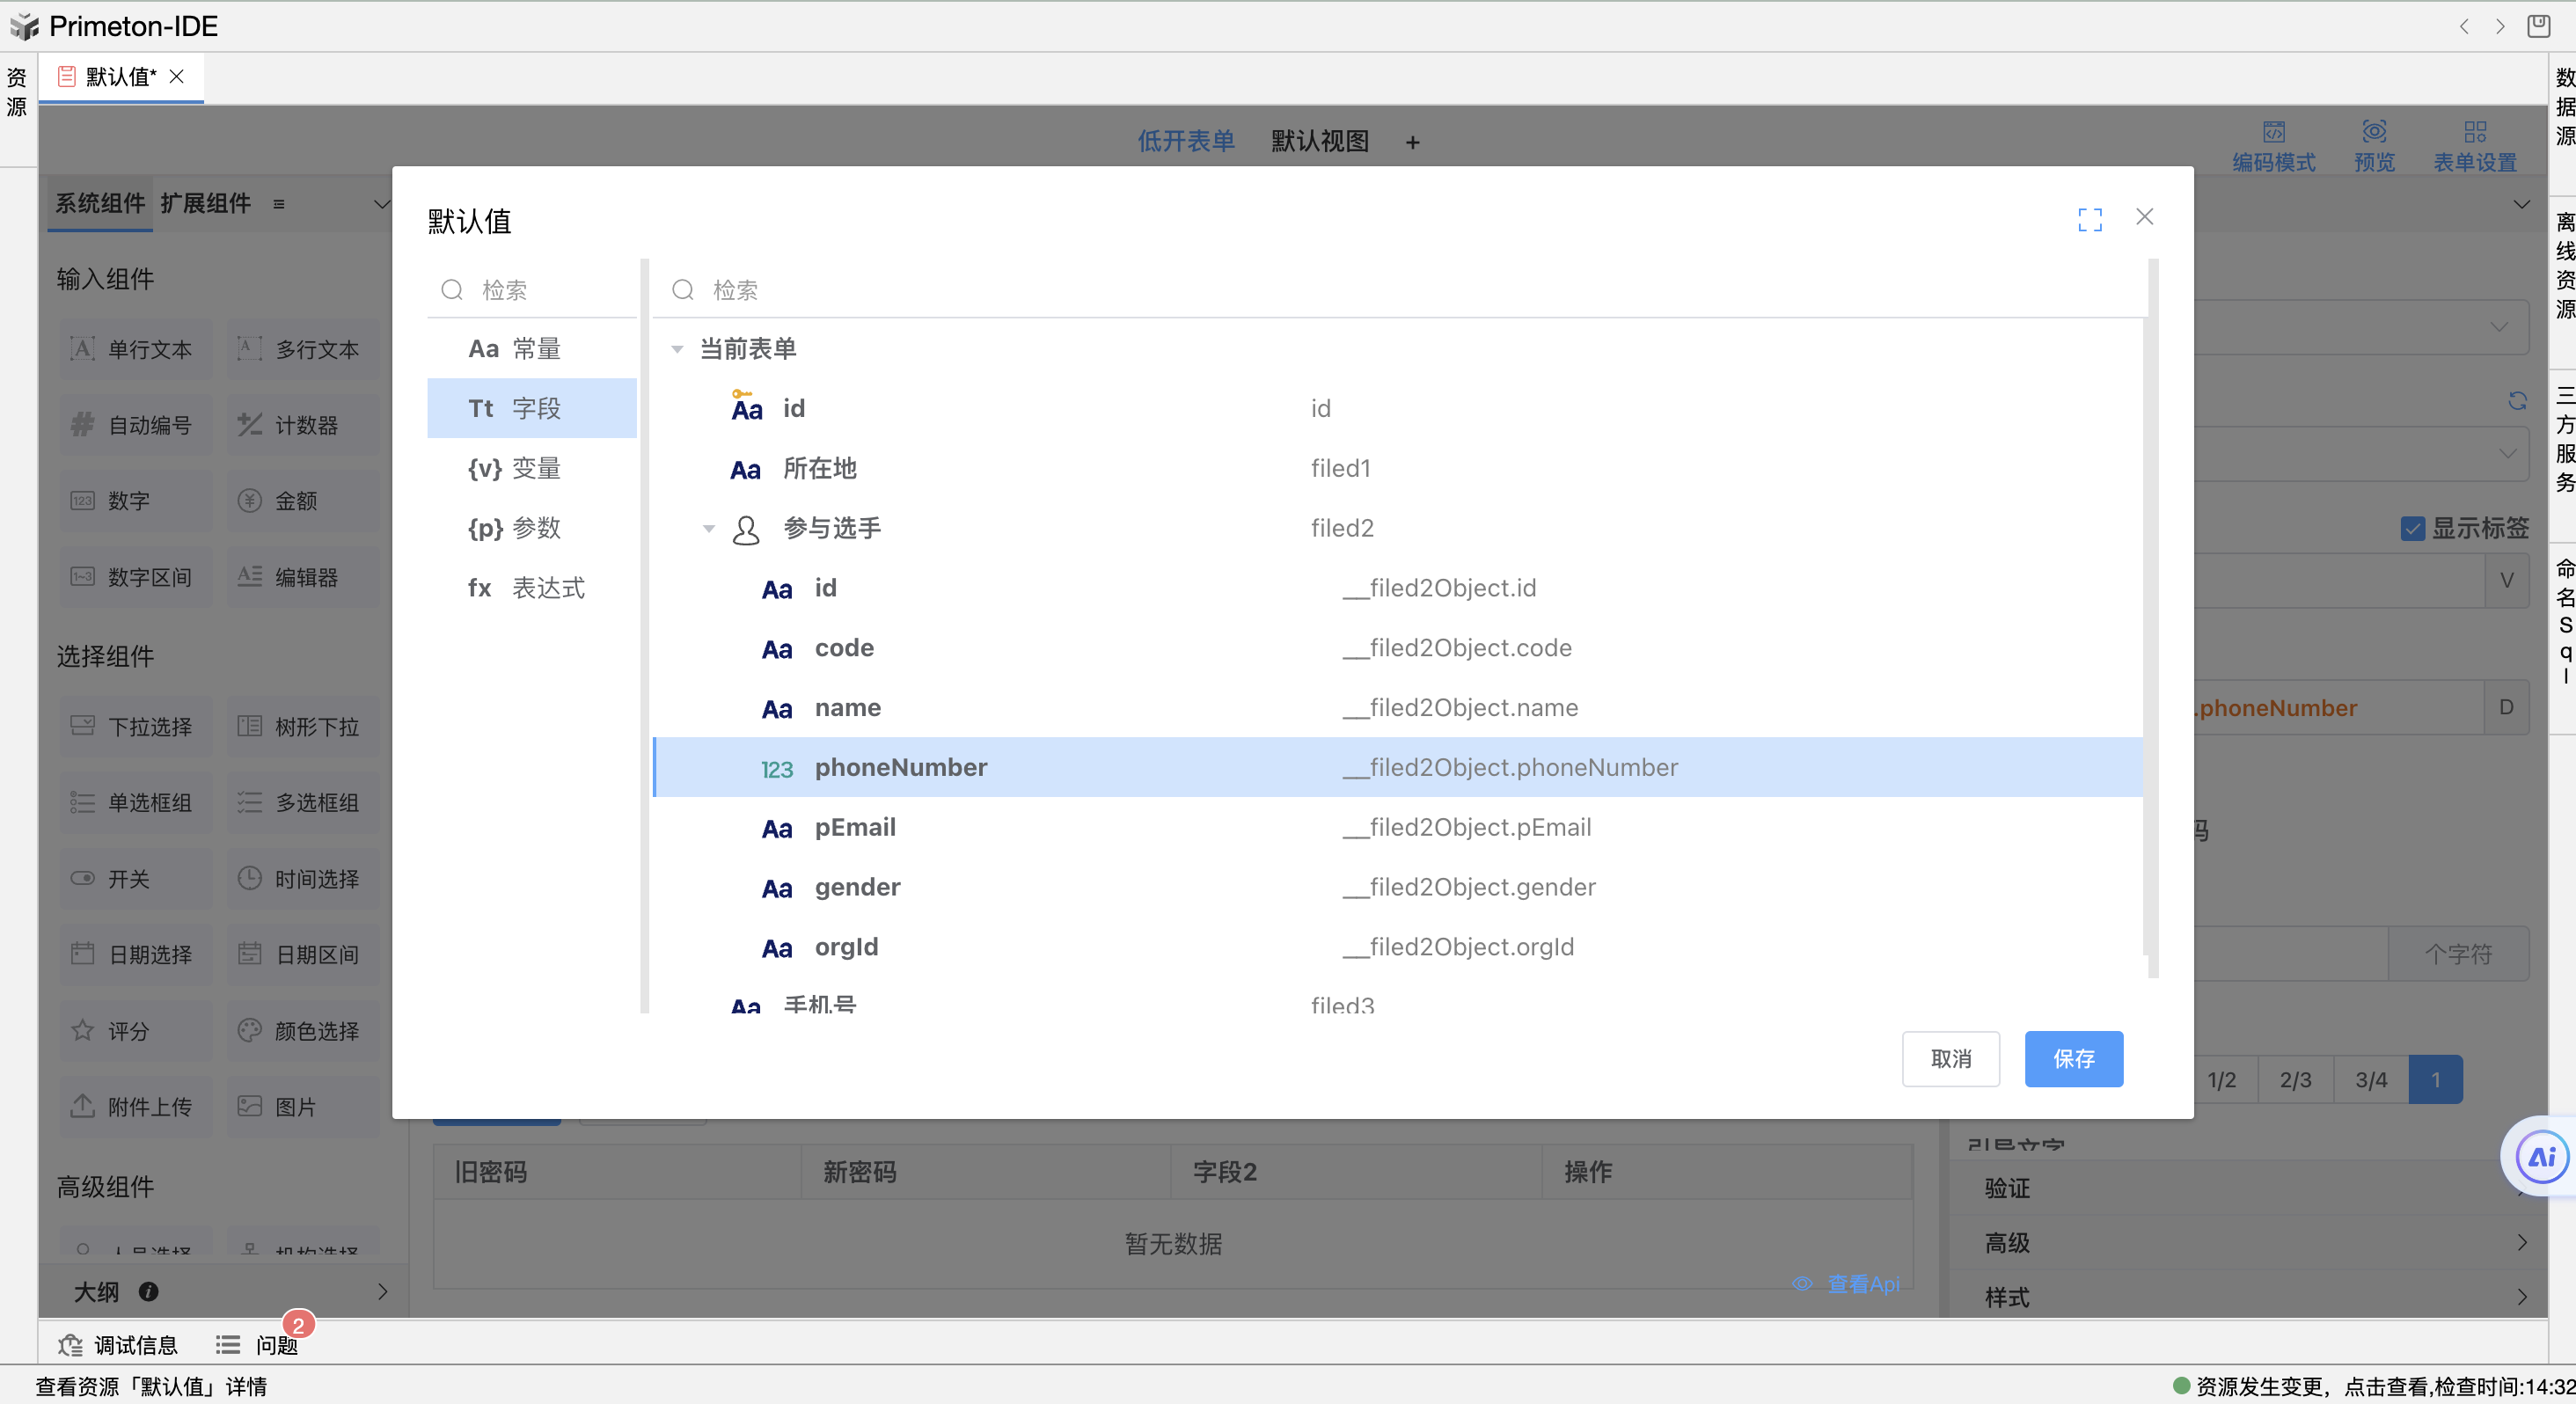Click the 取消 cancel button

point(1950,1058)
